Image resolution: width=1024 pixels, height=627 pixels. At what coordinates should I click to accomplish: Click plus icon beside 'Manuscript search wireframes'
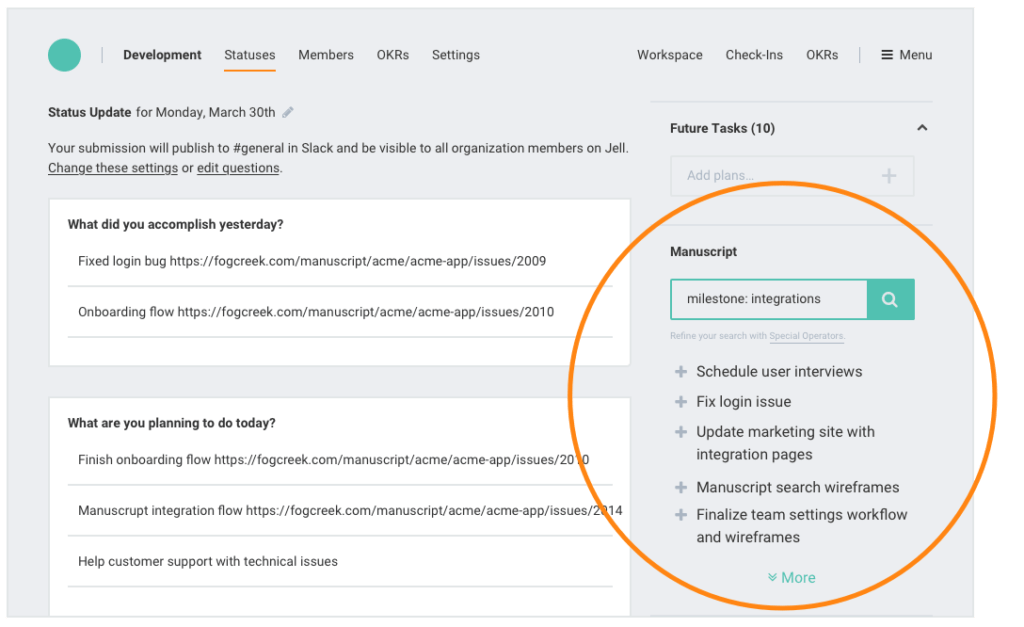pos(680,487)
